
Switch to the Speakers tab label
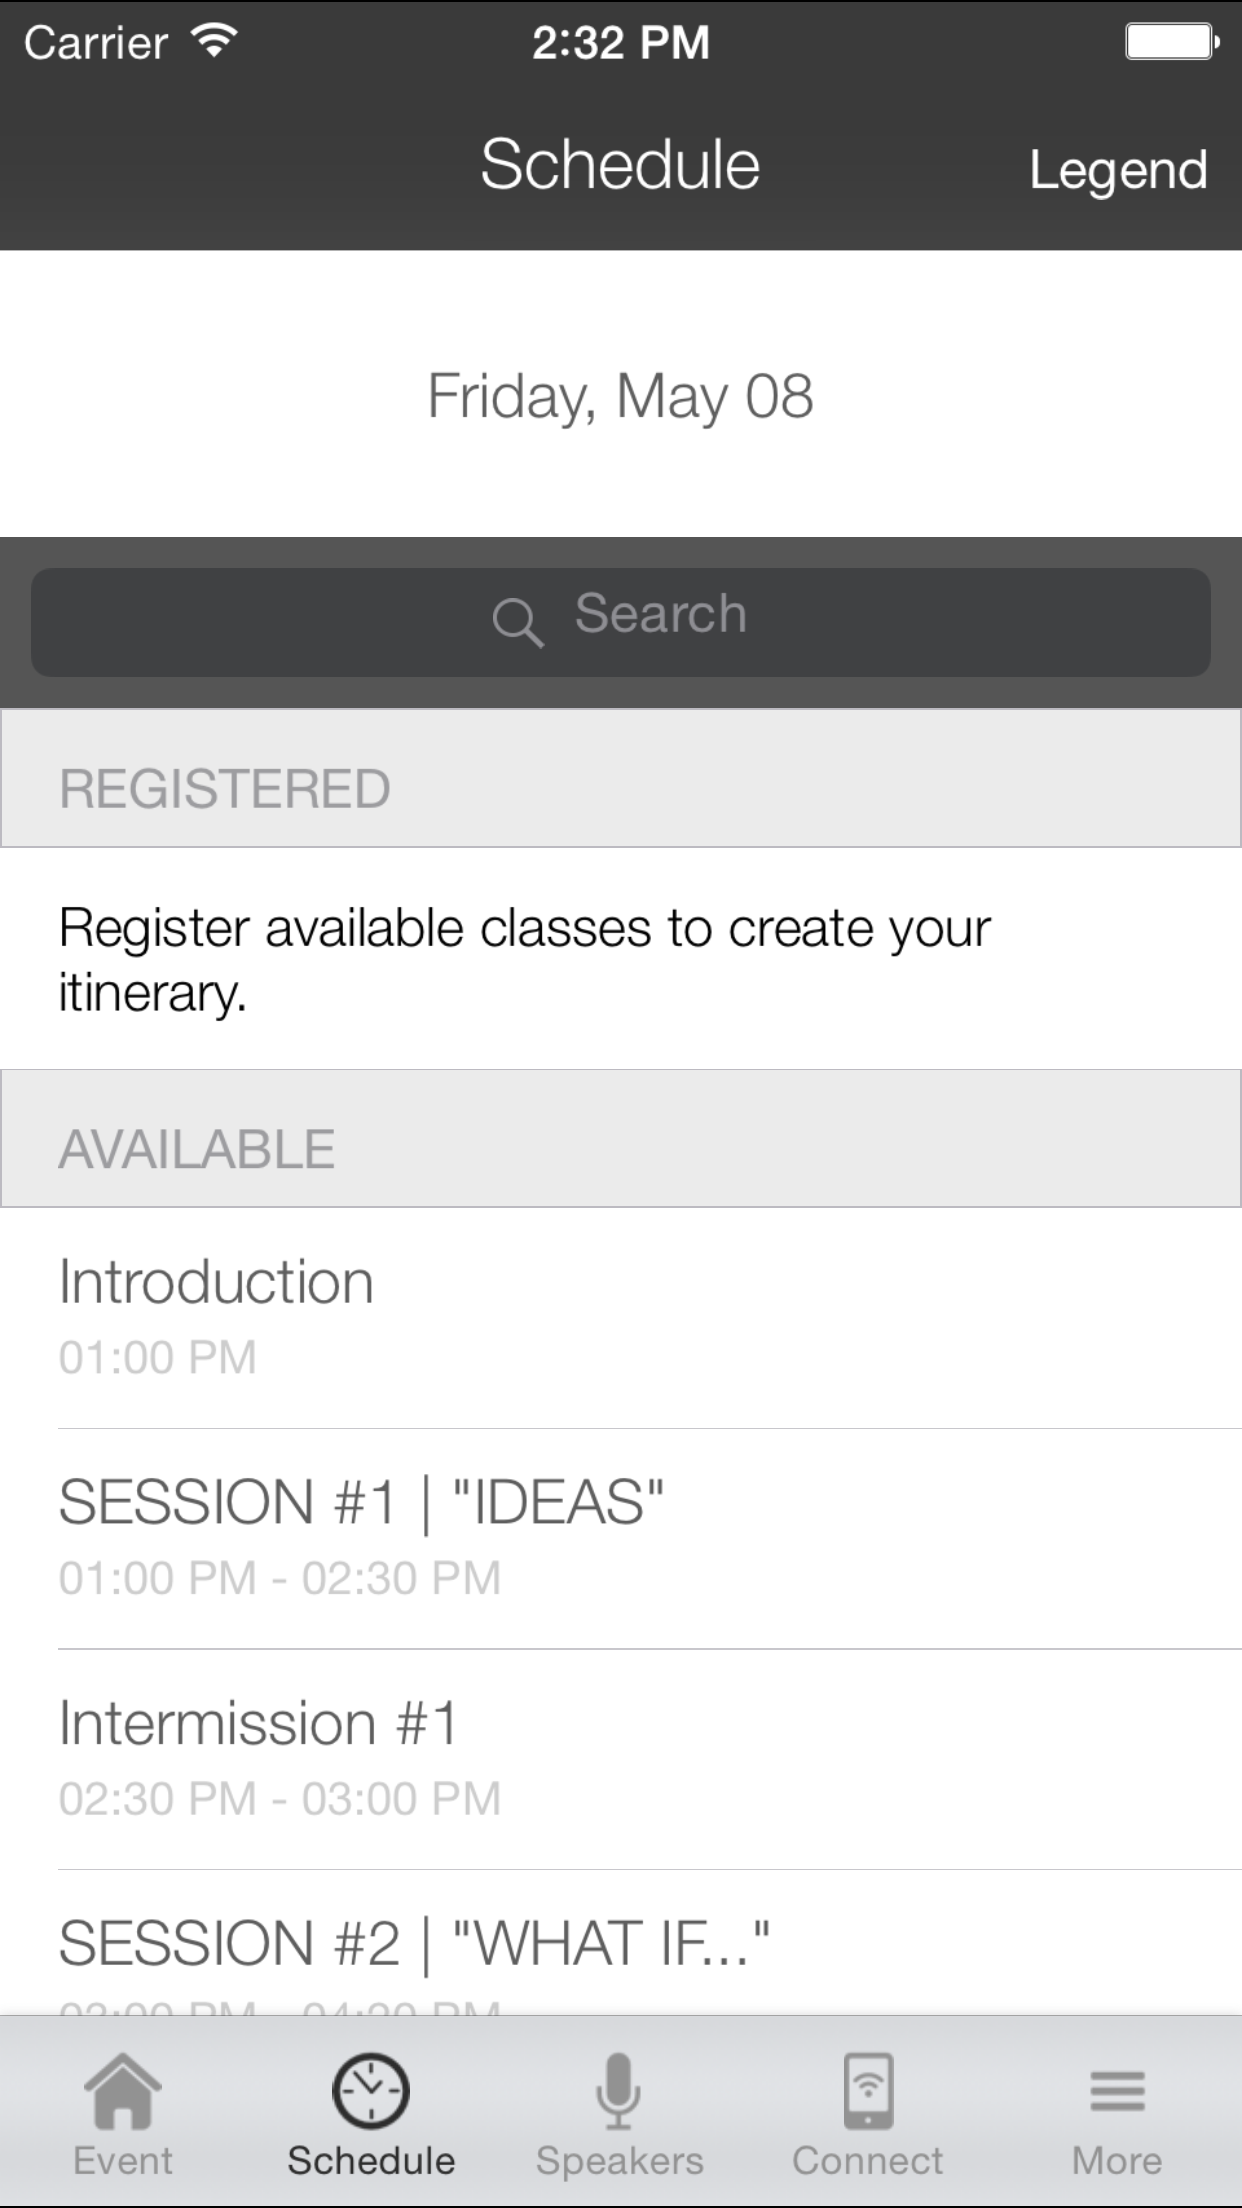click(619, 2161)
